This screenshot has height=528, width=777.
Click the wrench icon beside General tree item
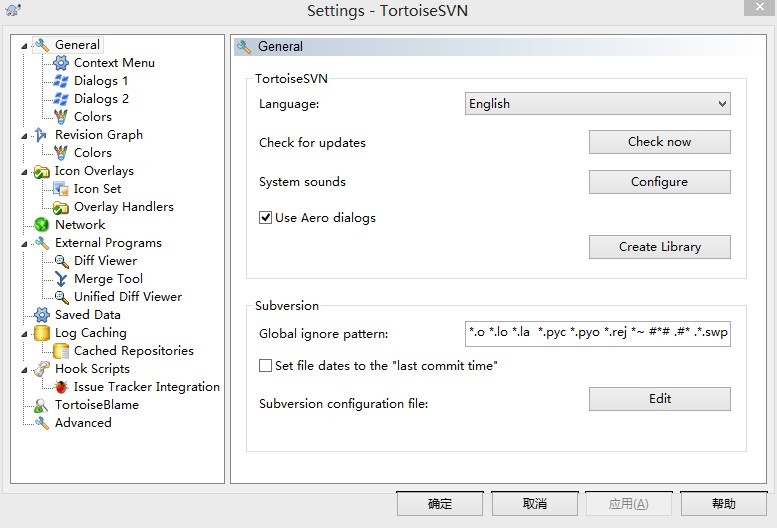42,45
